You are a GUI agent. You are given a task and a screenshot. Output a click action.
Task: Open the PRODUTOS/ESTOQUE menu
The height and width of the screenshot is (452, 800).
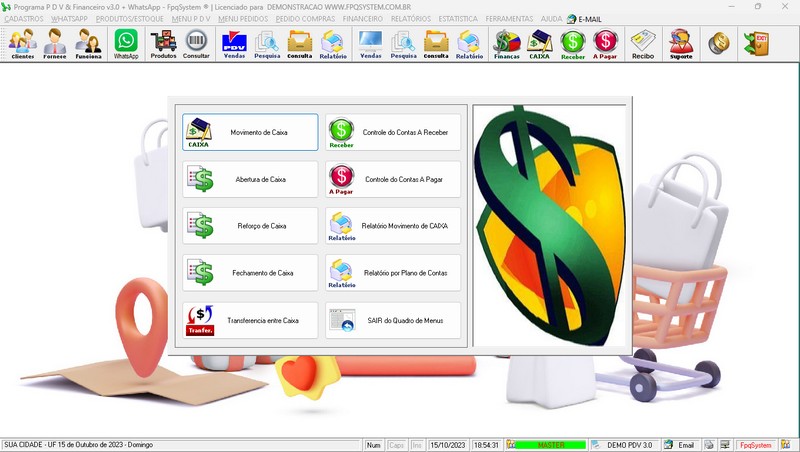pos(130,19)
